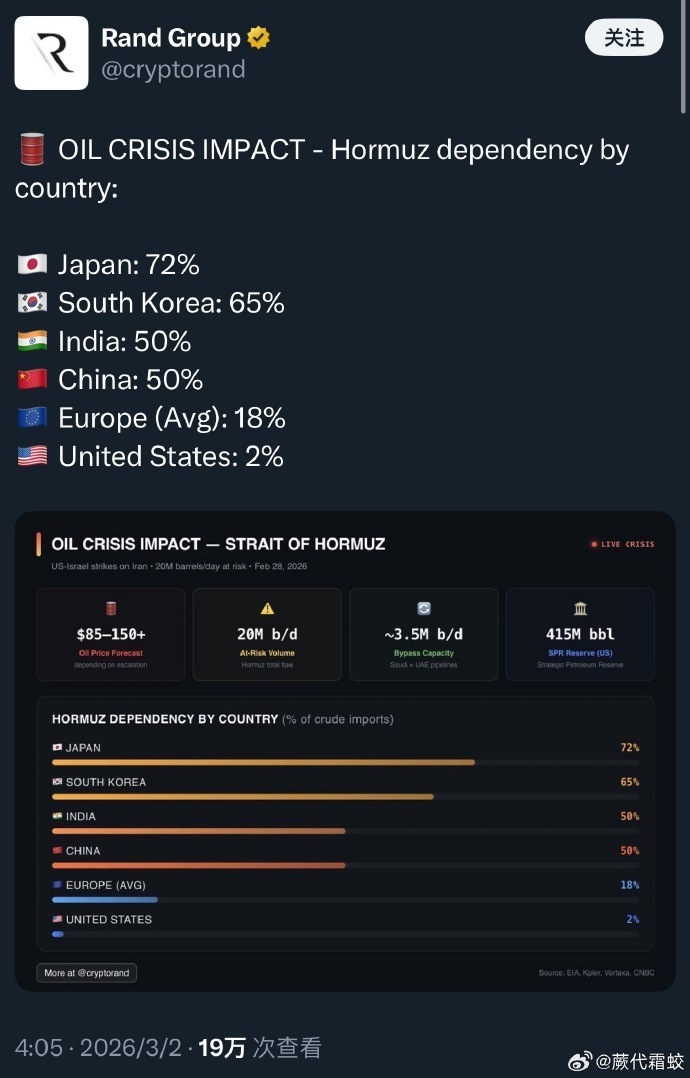This screenshot has height=1078, width=690.
Task: Click the United States flag emoji in tweet
Action: point(32,457)
